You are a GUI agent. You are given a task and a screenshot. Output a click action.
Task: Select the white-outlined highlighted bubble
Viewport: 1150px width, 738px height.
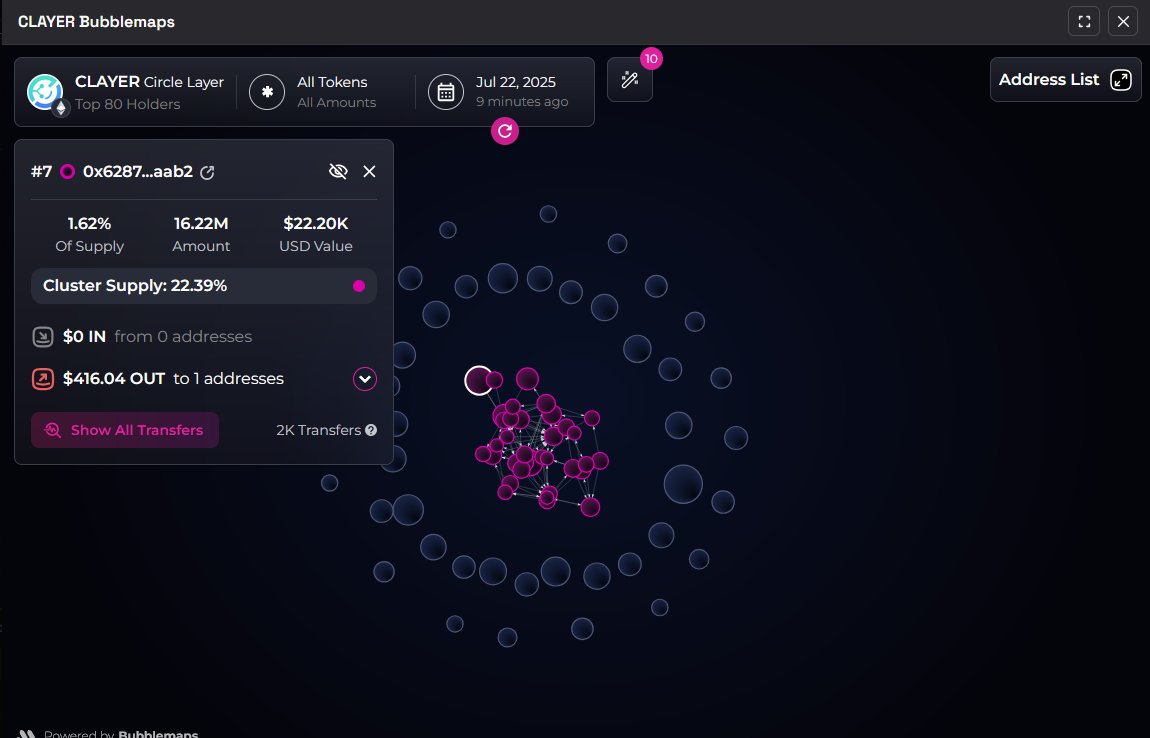coord(478,381)
